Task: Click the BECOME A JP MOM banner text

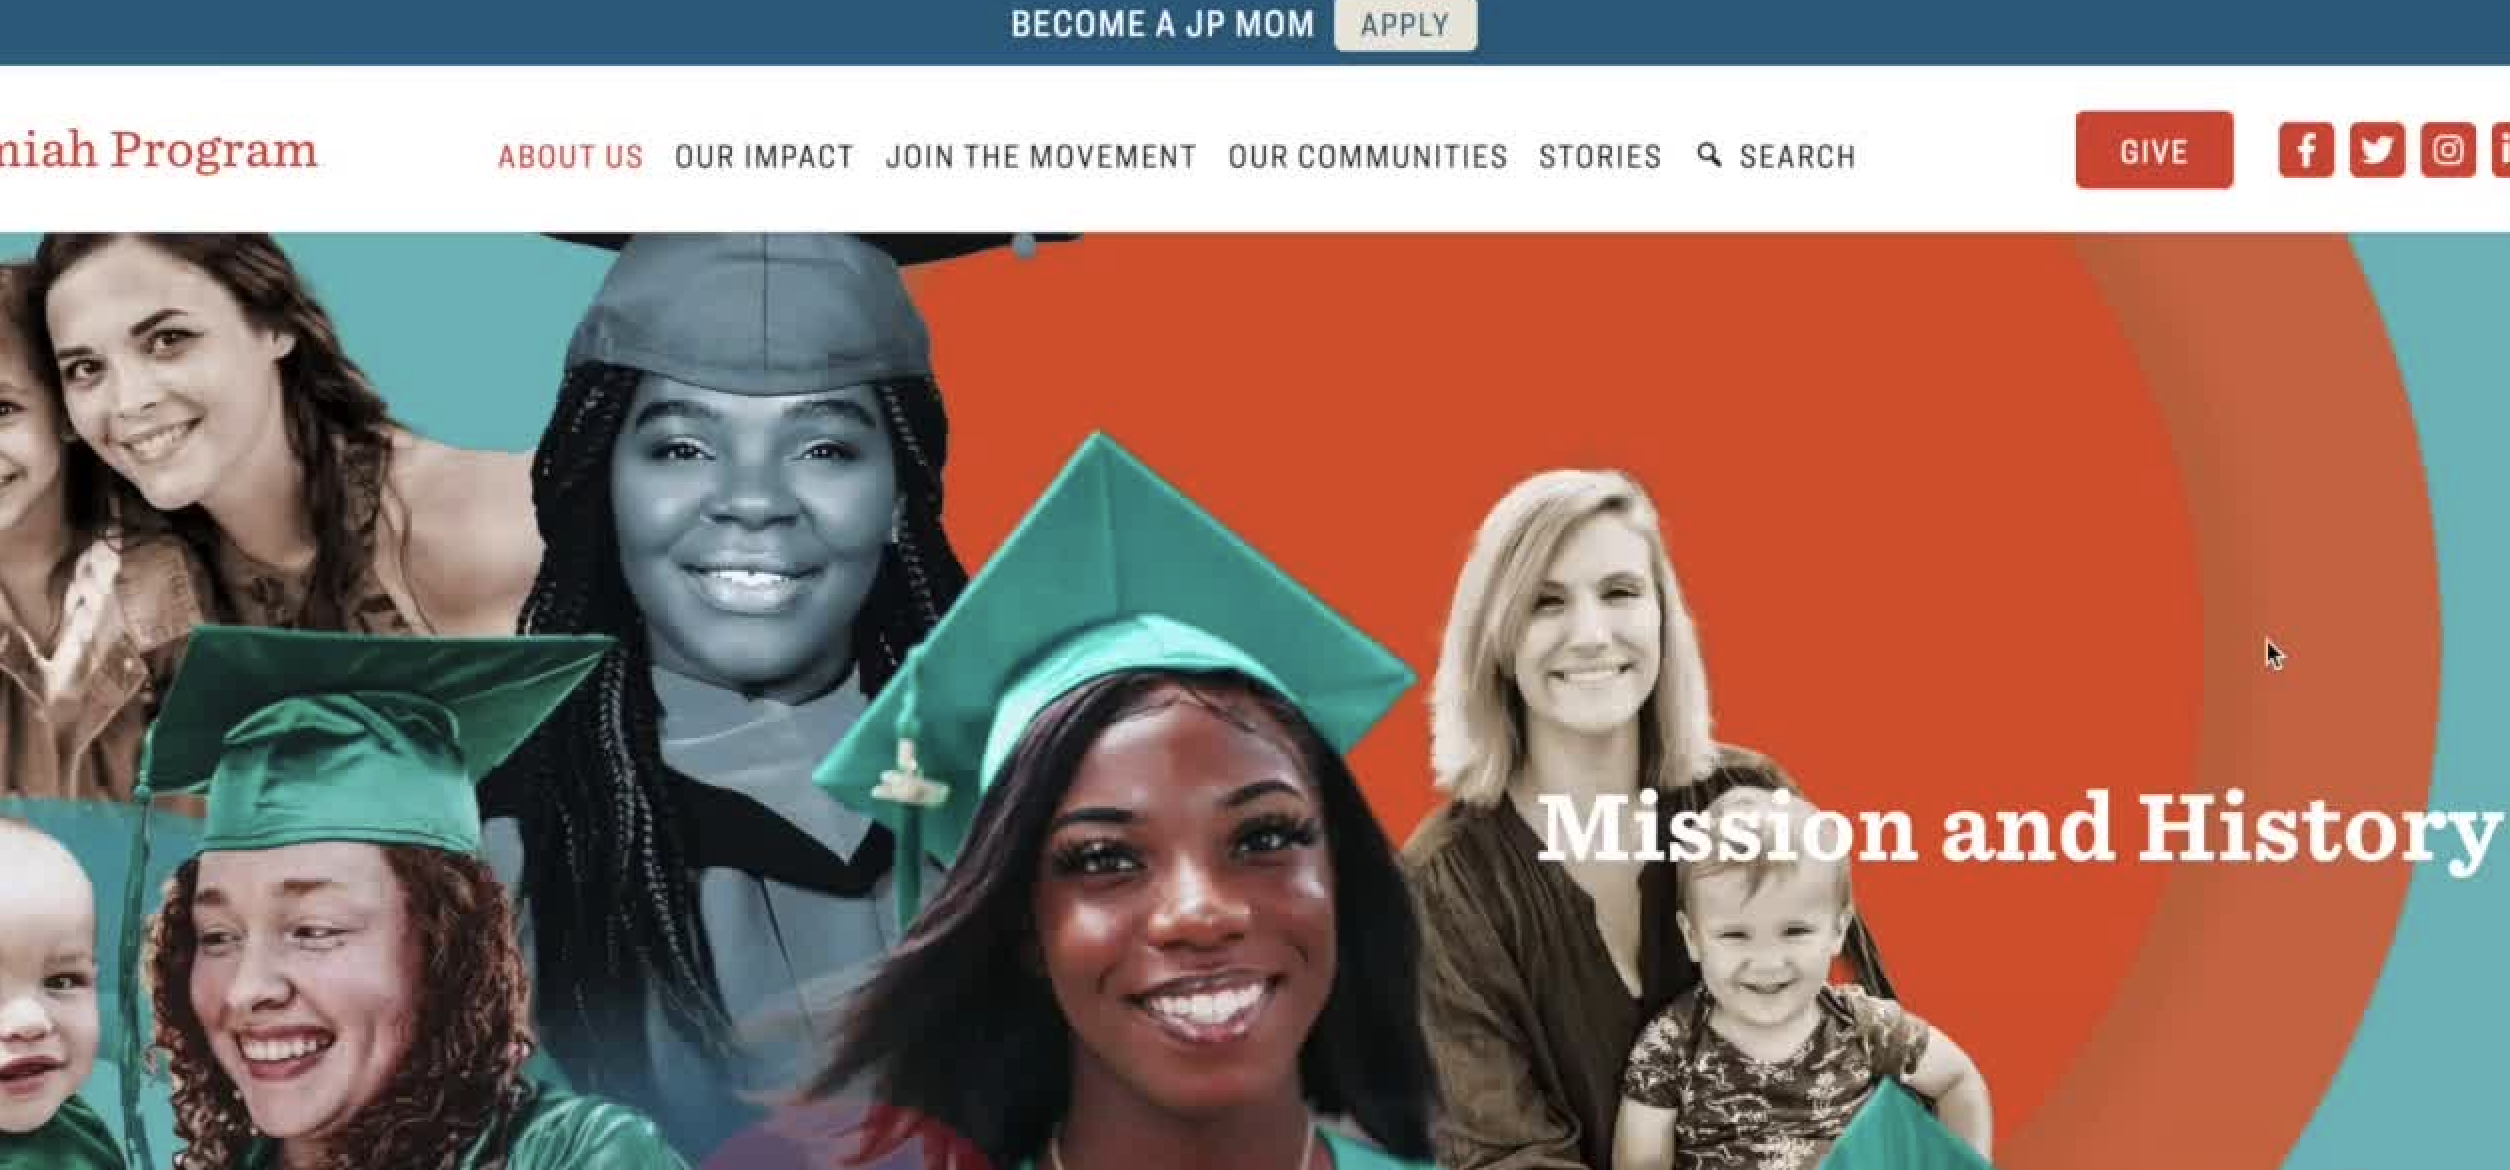Action: [1162, 24]
